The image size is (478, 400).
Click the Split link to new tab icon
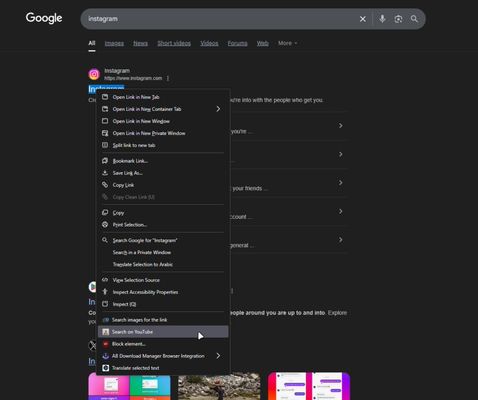105,145
